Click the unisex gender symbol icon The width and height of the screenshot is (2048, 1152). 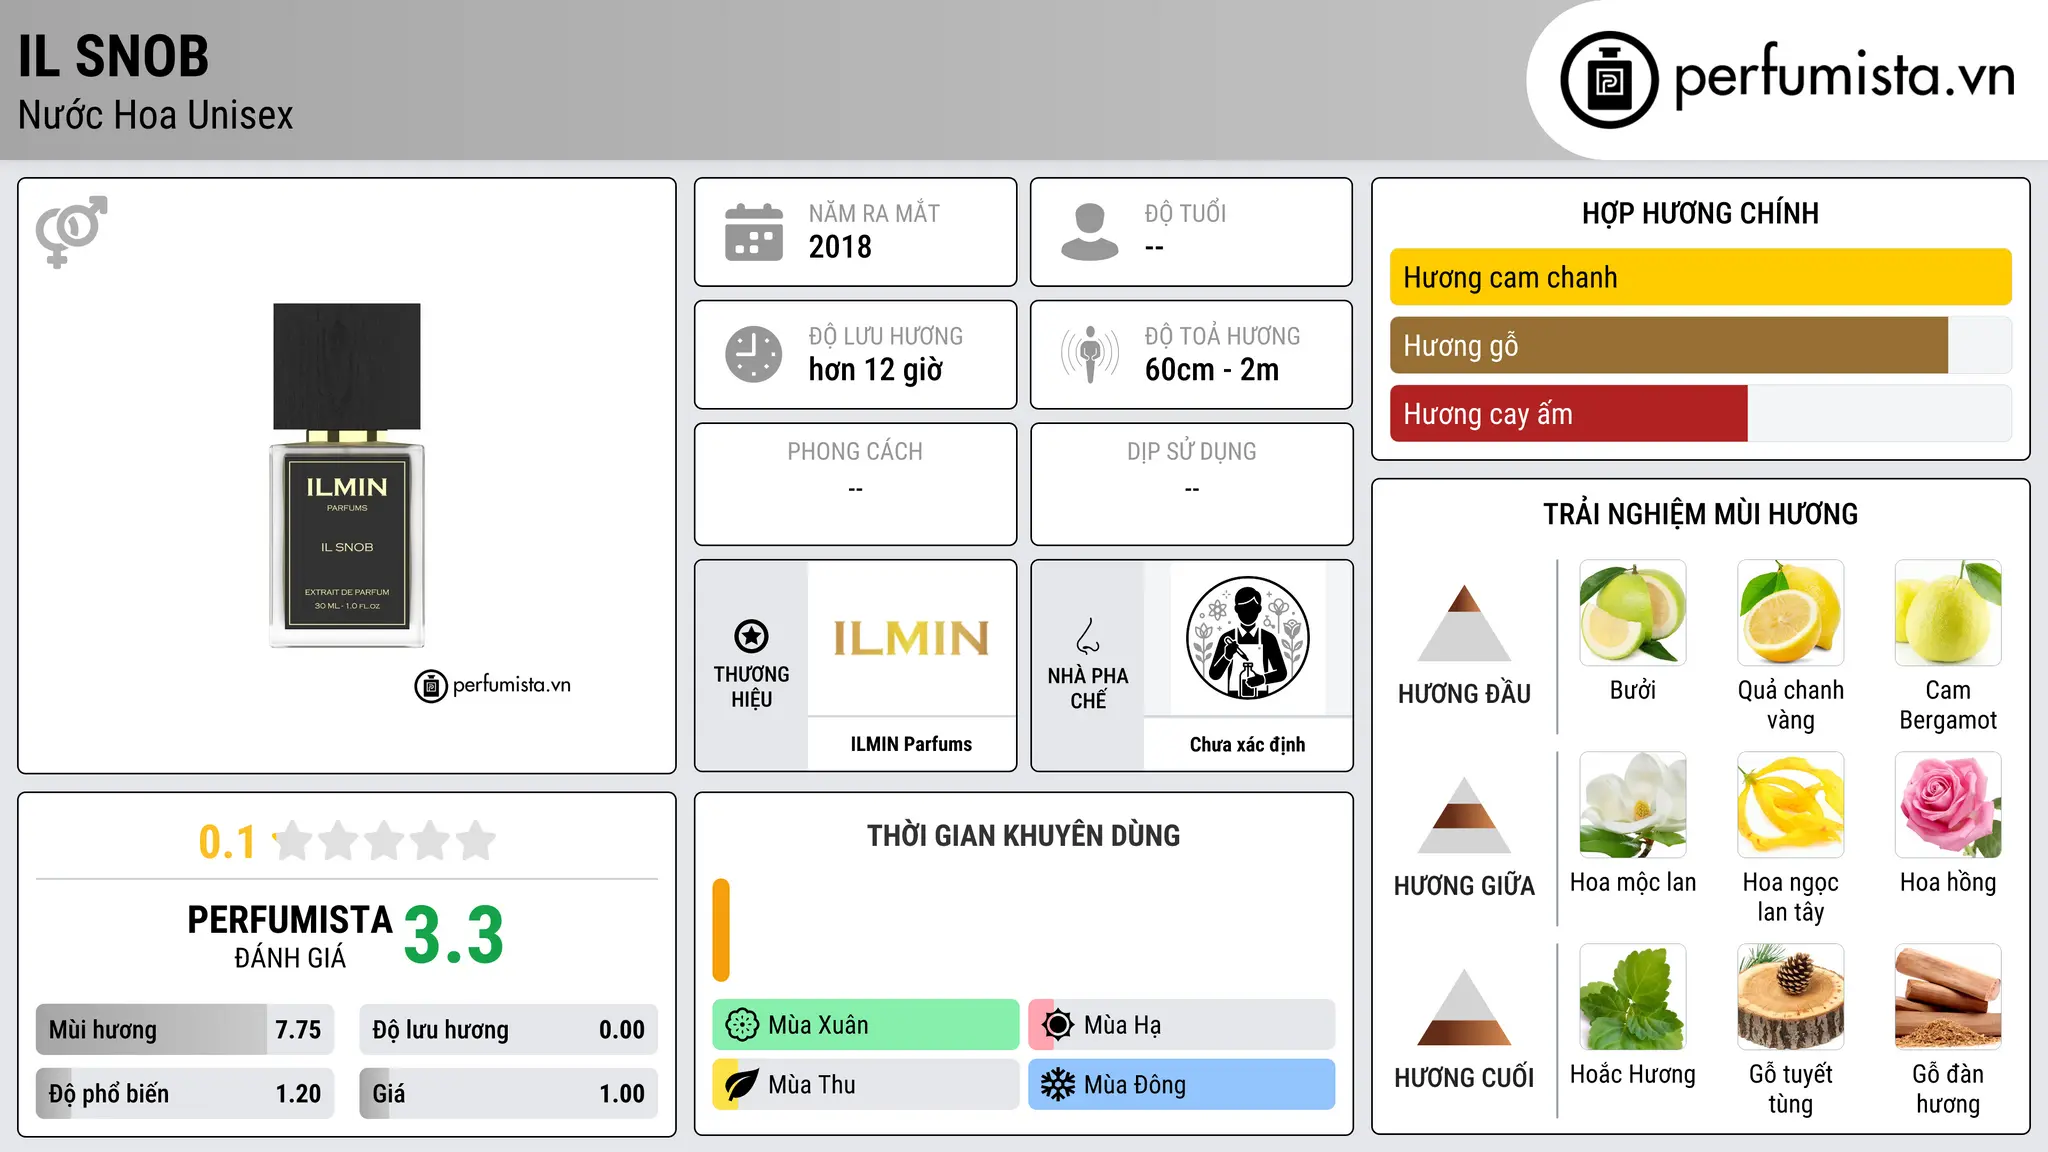[71, 232]
